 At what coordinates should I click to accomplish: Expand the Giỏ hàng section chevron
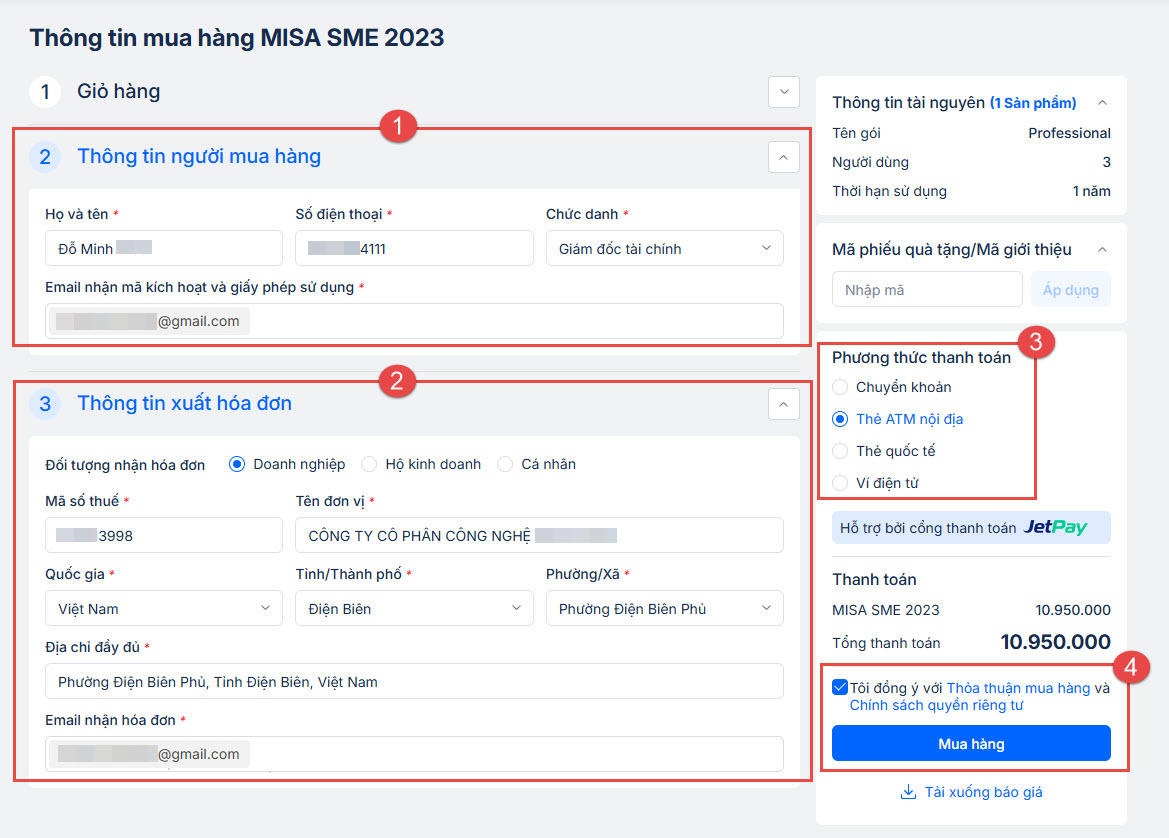click(784, 92)
